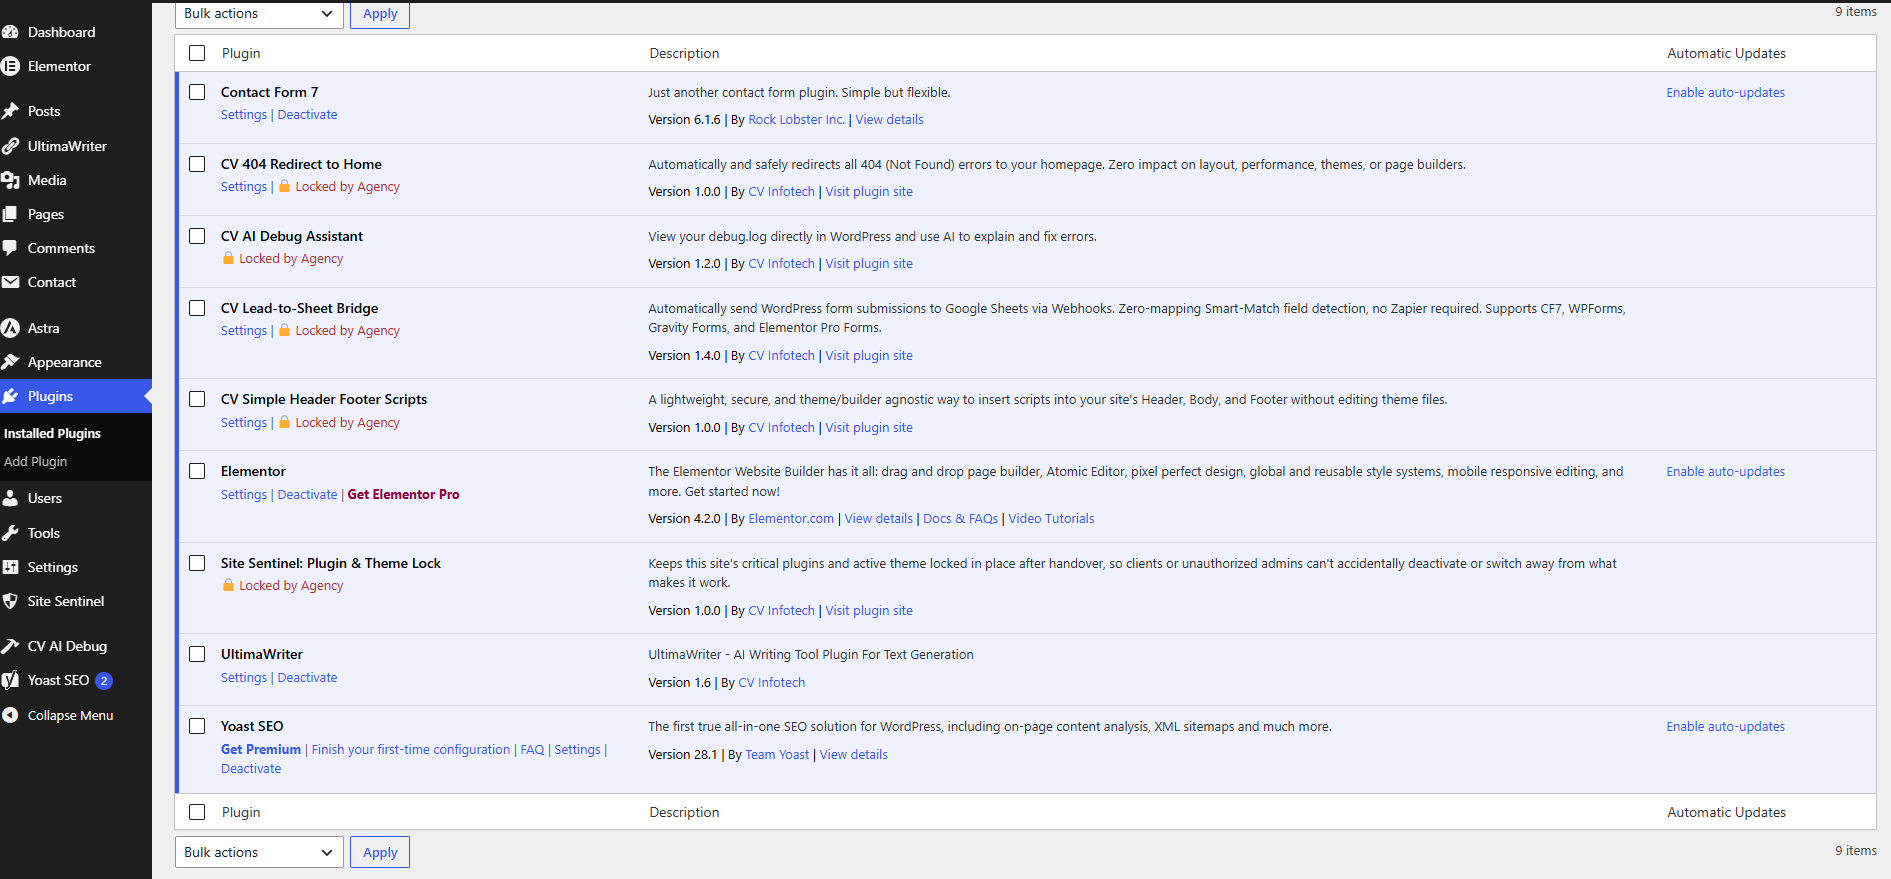
Task: Click the Posts pin icon
Action: click(x=11, y=111)
